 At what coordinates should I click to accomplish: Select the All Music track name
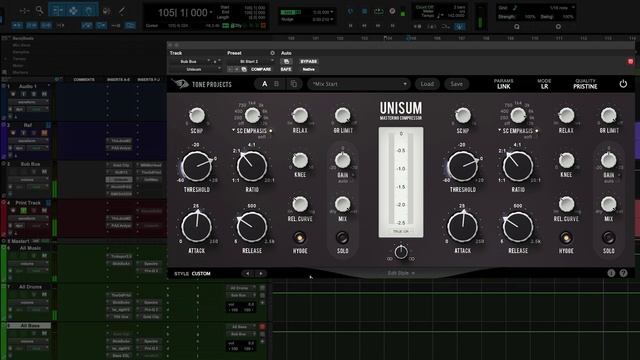click(30, 248)
